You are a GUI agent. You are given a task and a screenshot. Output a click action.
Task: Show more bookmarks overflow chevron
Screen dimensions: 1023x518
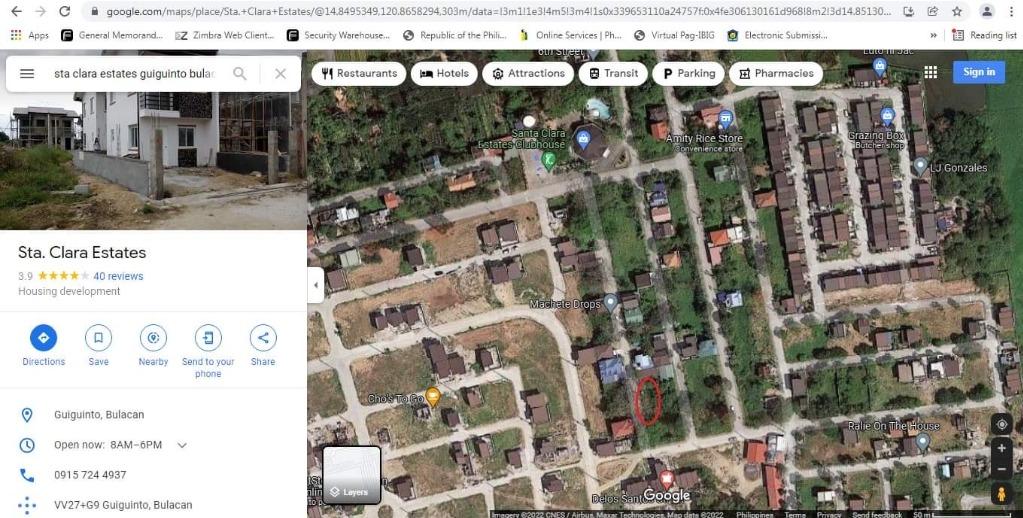[934, 35]
